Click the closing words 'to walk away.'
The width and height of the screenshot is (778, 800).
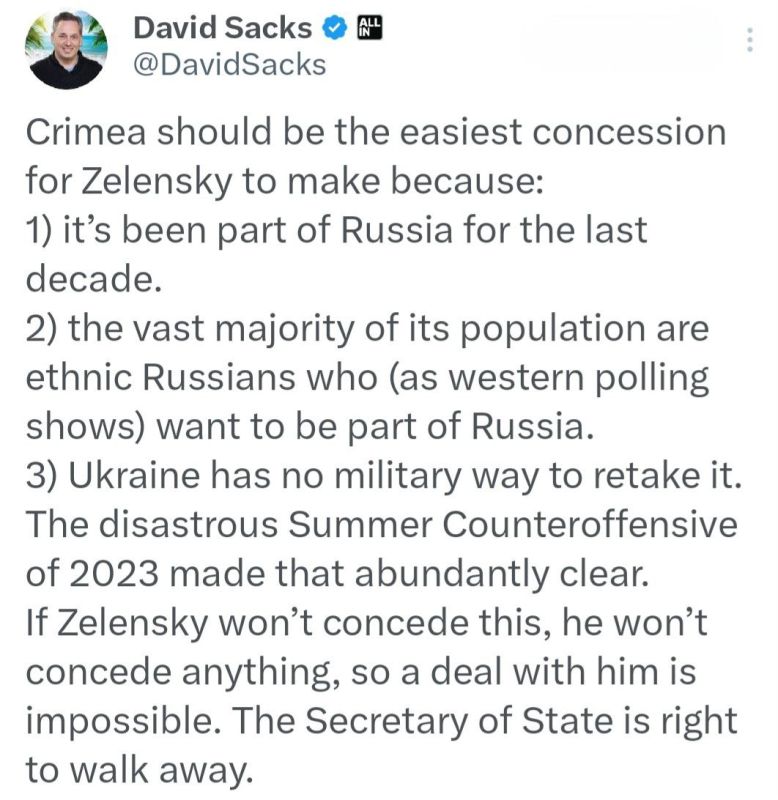(x=139, y=771)
